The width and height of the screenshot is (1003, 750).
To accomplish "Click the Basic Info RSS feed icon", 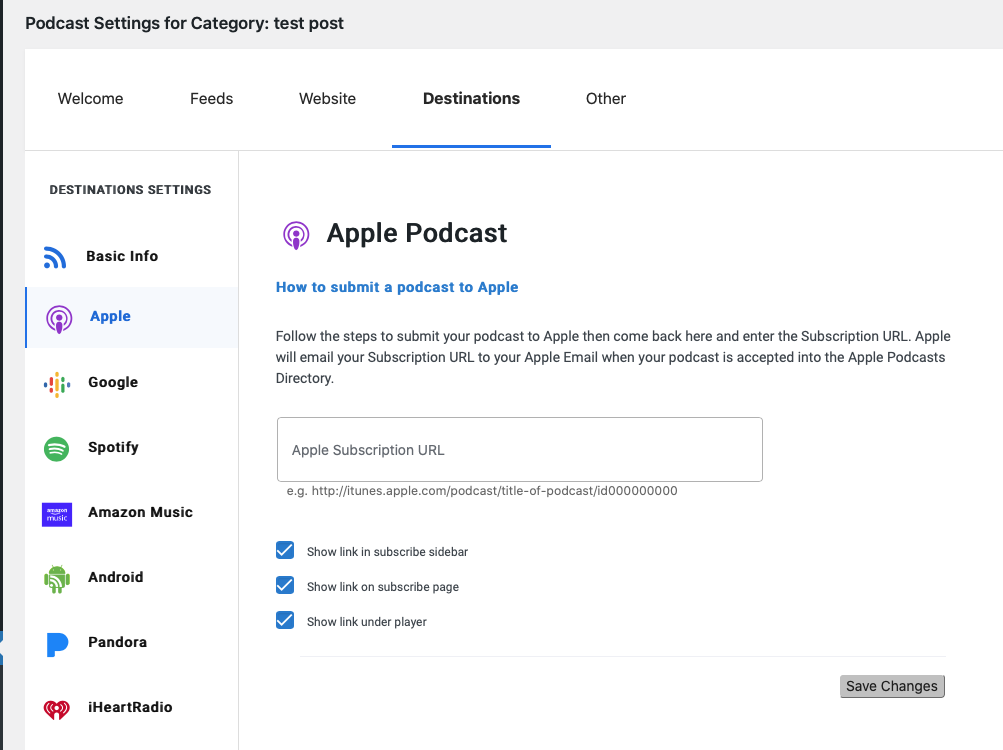I will click(x=55, y=257).
